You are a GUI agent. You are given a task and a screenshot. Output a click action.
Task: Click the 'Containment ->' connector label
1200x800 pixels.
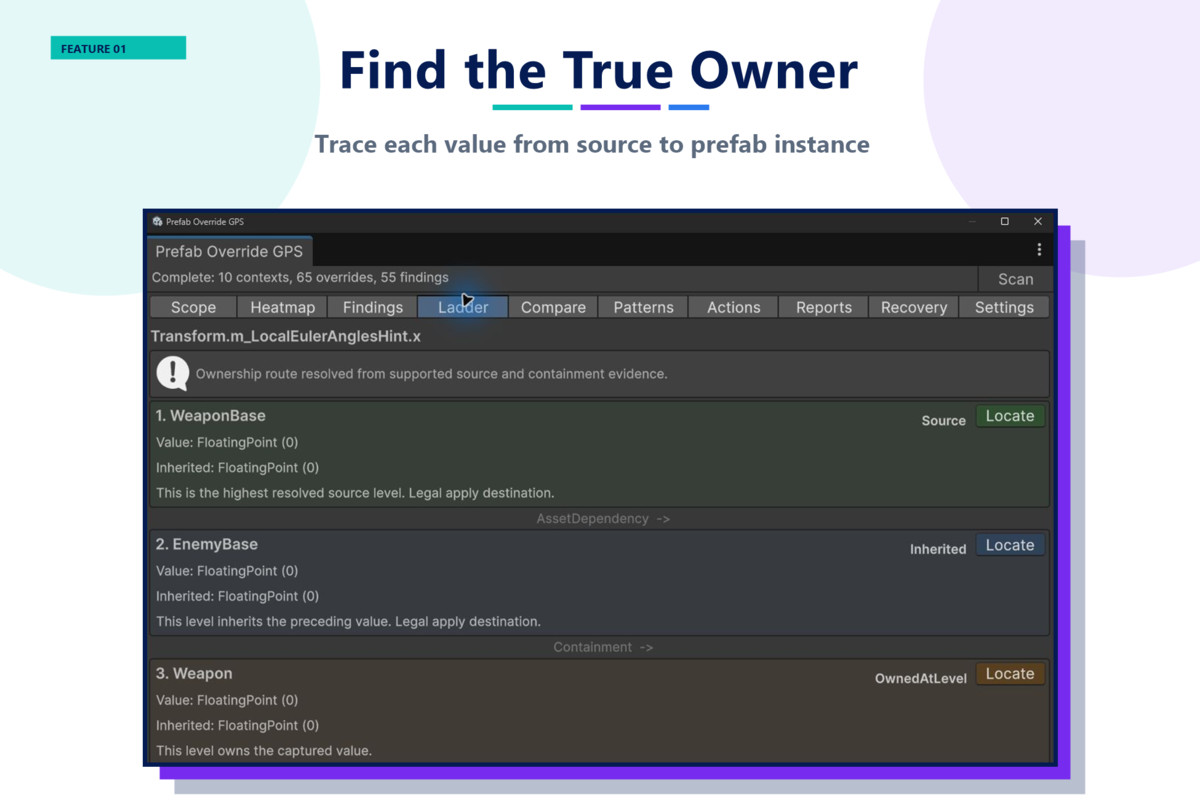[603, 647]
